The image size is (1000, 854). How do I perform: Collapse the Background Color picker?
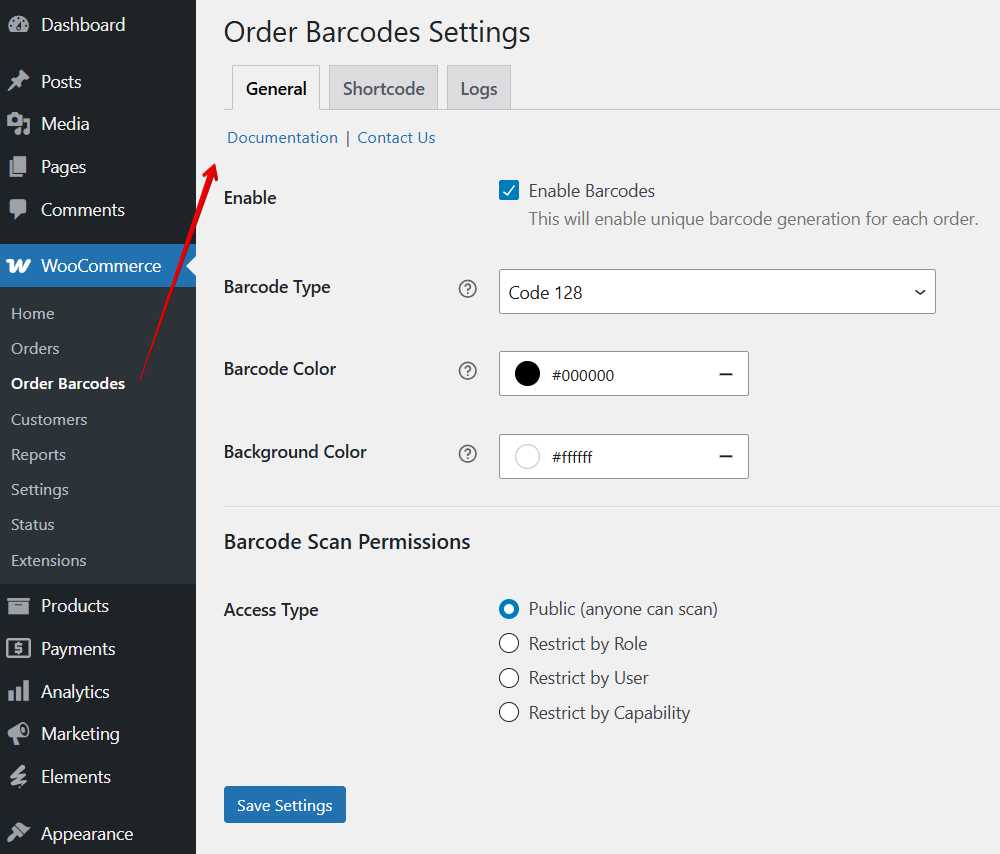click(x=727, y=456)
